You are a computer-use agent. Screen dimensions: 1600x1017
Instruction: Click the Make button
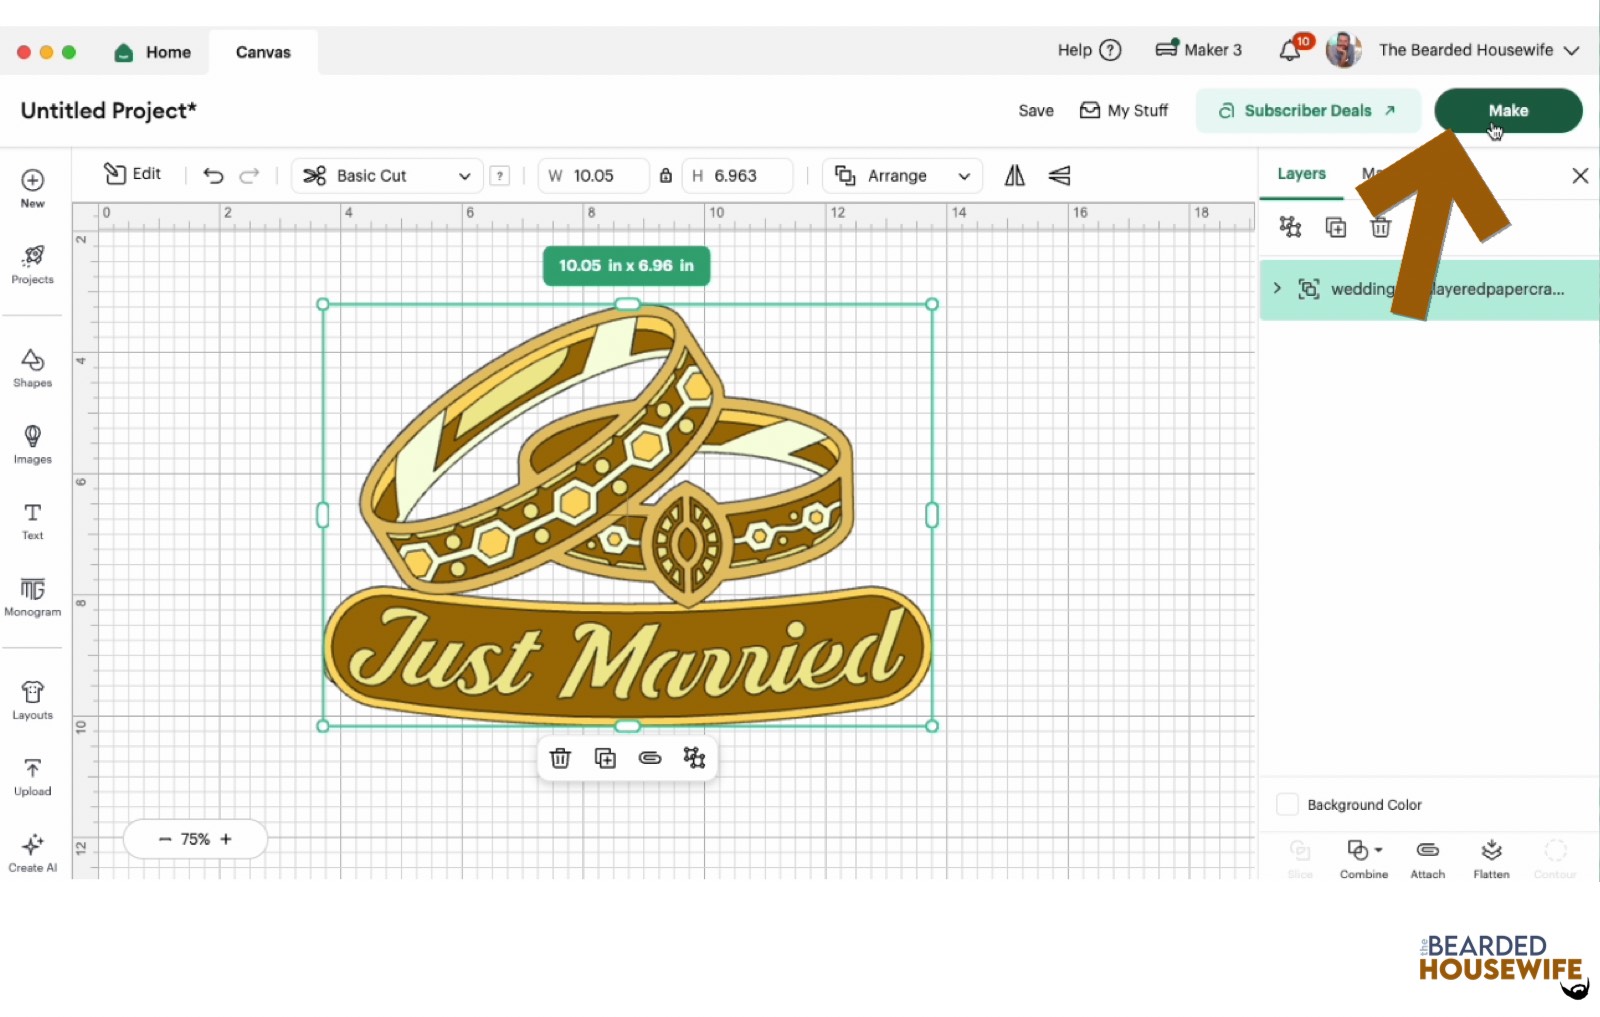(x=1507, y=110)
